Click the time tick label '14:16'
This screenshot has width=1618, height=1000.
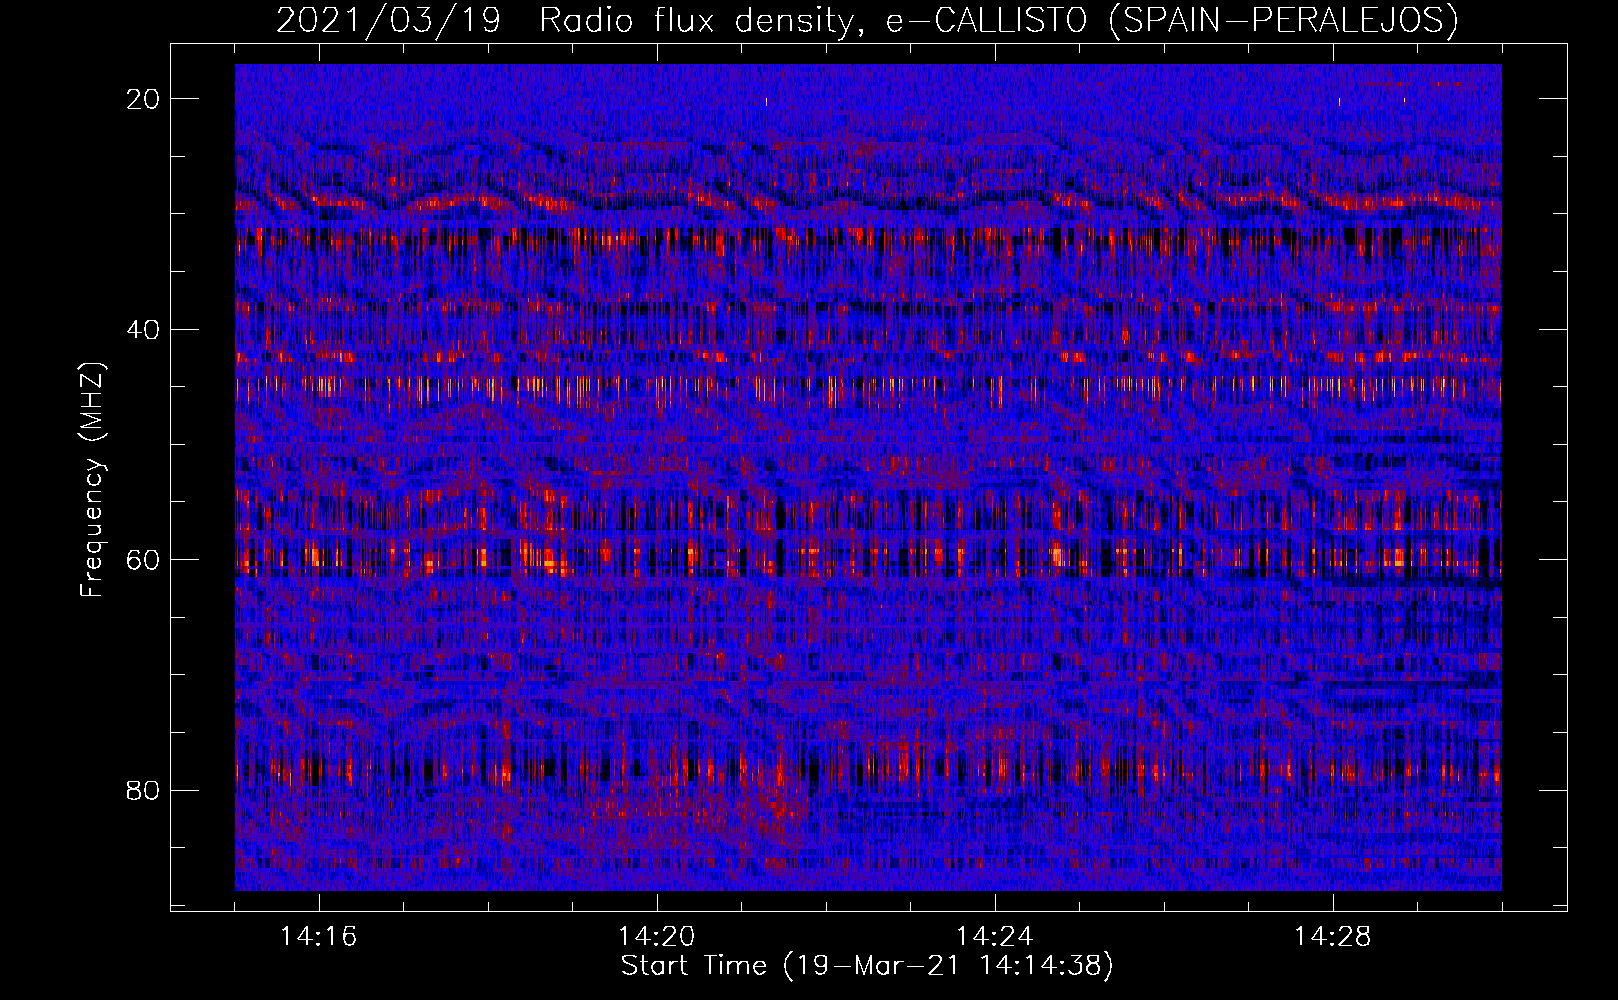[319, 937]
